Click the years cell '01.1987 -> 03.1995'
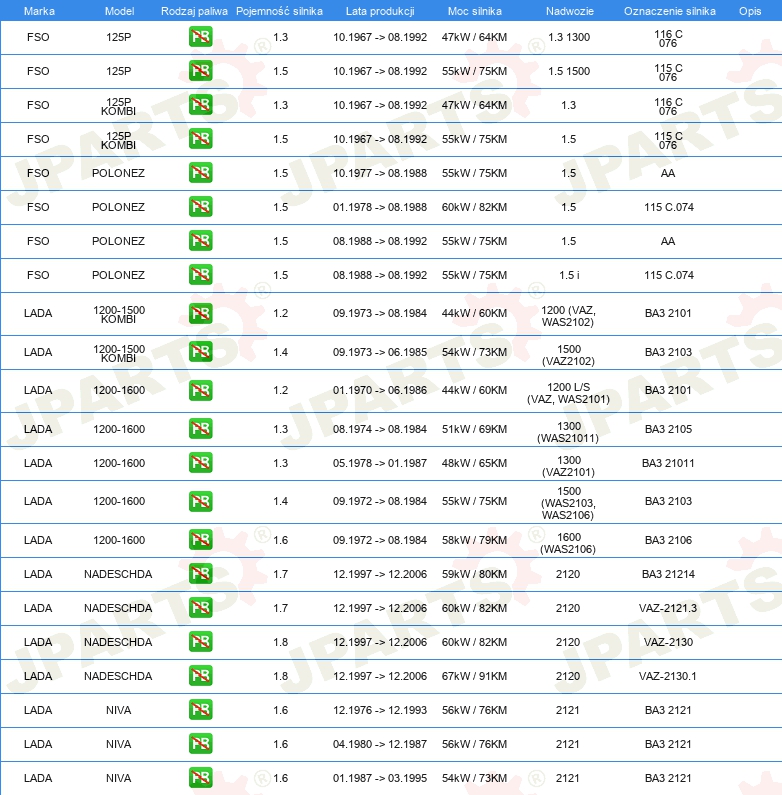This screenshot has width=782, height=795. pos(380,778)
